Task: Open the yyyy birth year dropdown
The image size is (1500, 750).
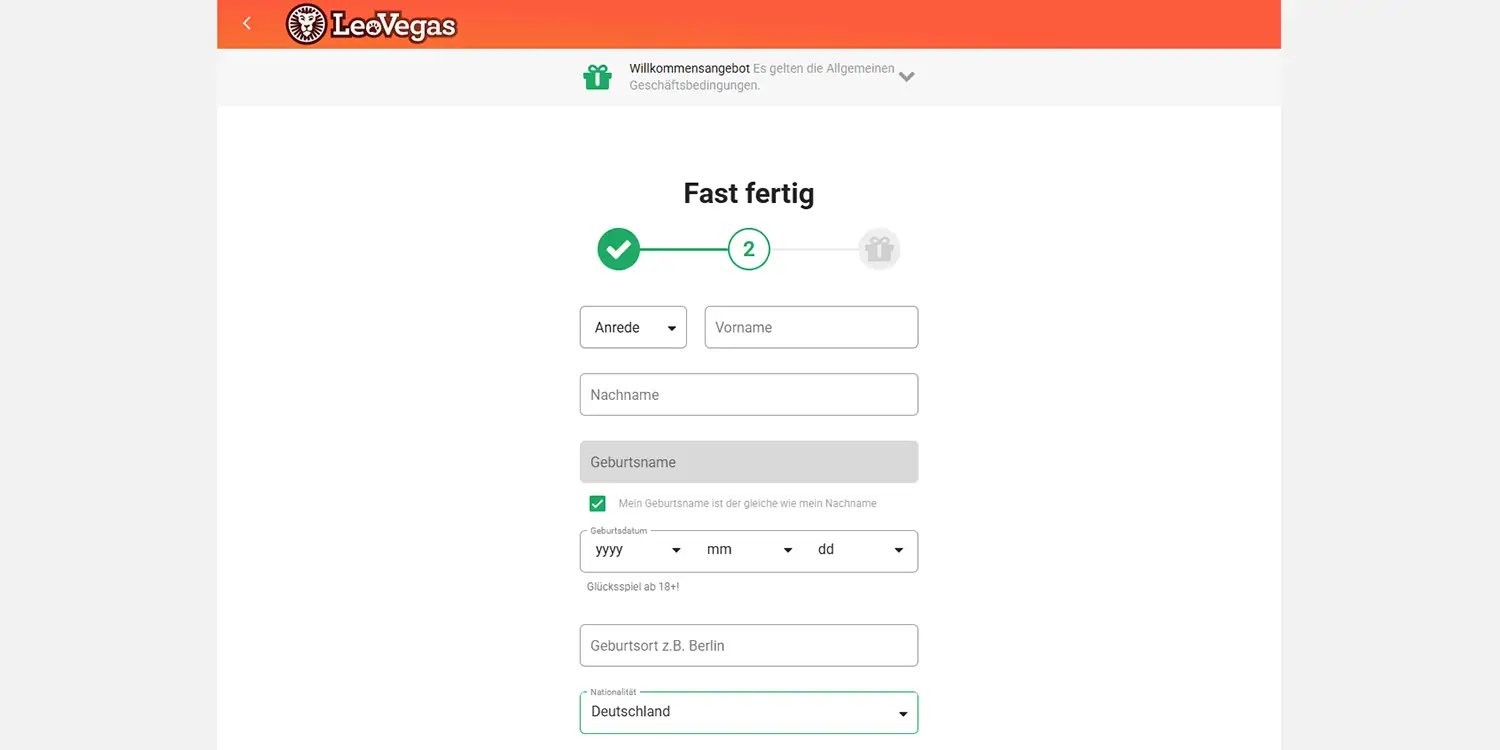Action: tap(637, 550)
